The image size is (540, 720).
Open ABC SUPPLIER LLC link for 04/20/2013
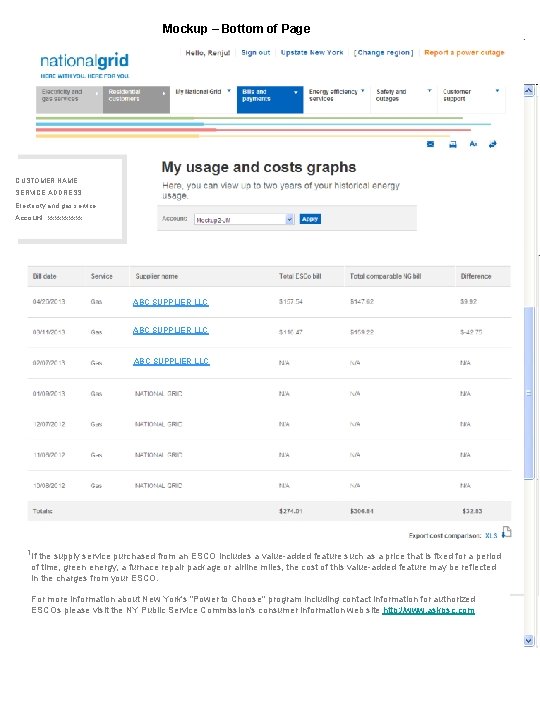coord(170,302)
